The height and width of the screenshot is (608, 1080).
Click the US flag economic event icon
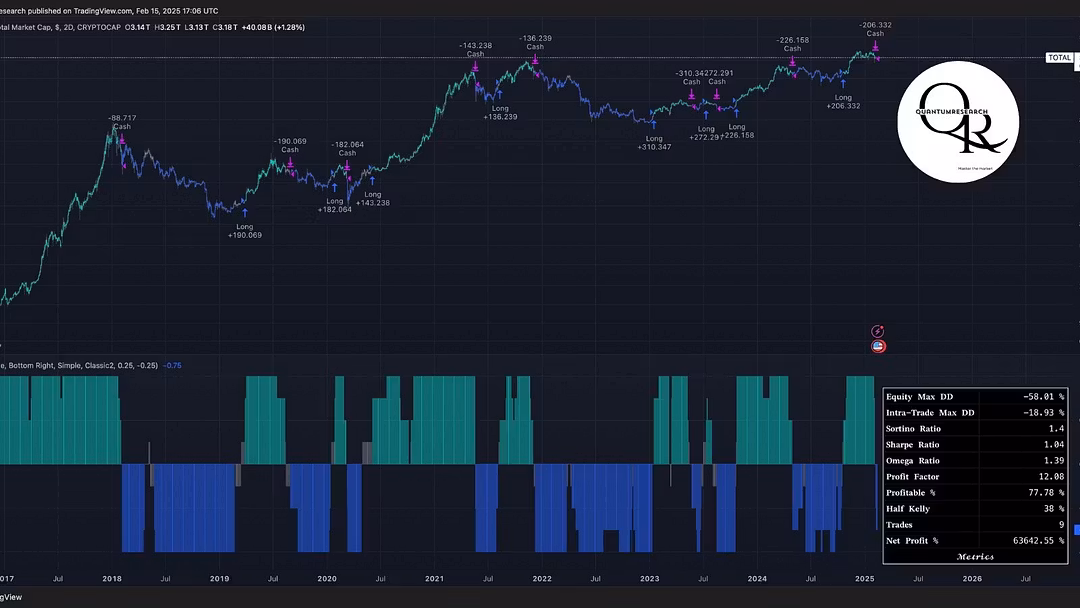click(878, 347)
